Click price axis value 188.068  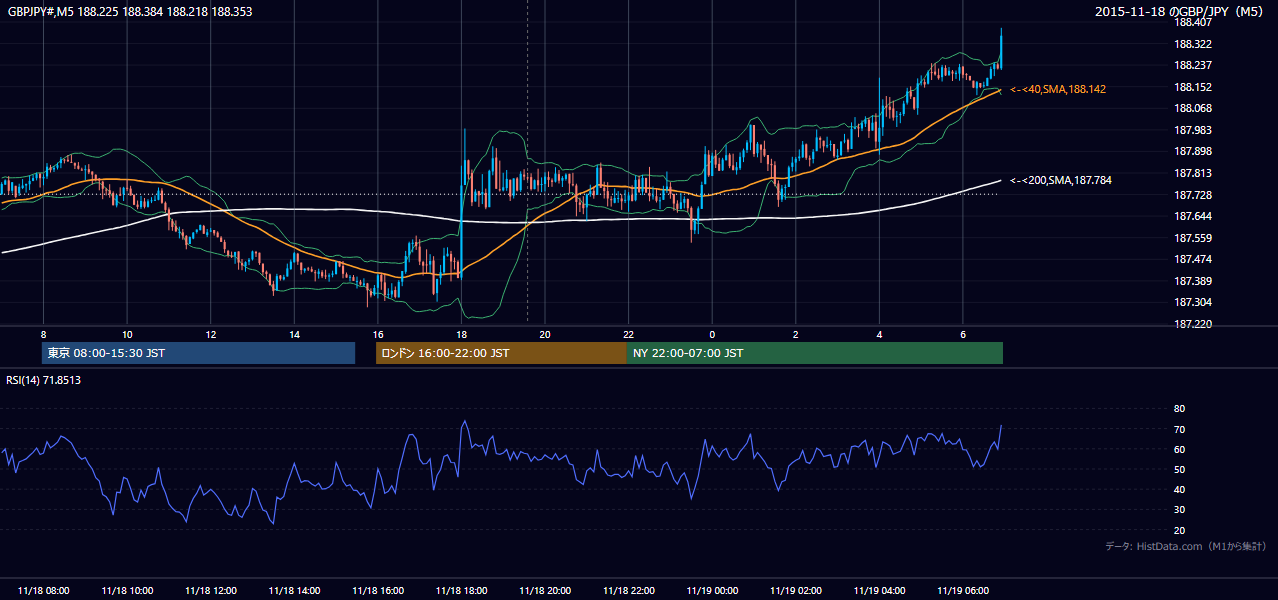click(1194, 109)
